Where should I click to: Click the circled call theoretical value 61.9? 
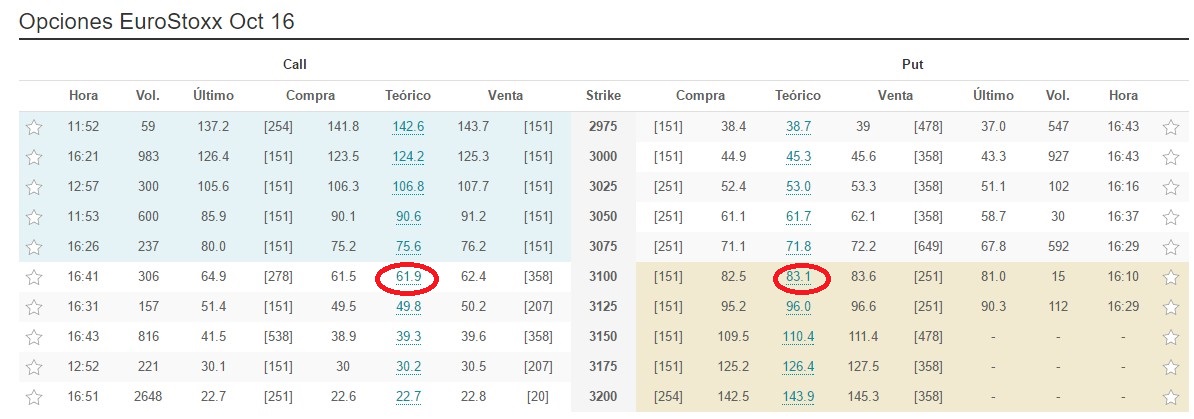(x=408, y=277)
